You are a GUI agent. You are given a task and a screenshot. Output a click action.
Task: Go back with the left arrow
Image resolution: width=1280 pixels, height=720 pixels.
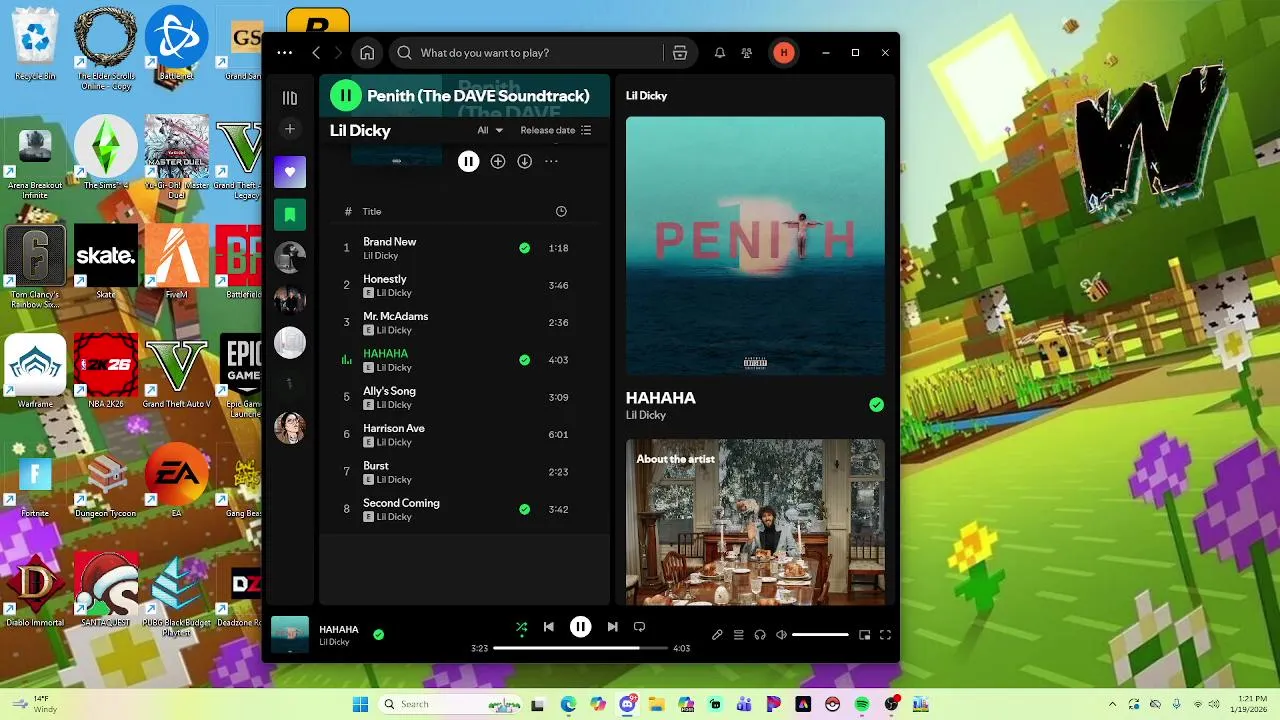tap(316, 53)
